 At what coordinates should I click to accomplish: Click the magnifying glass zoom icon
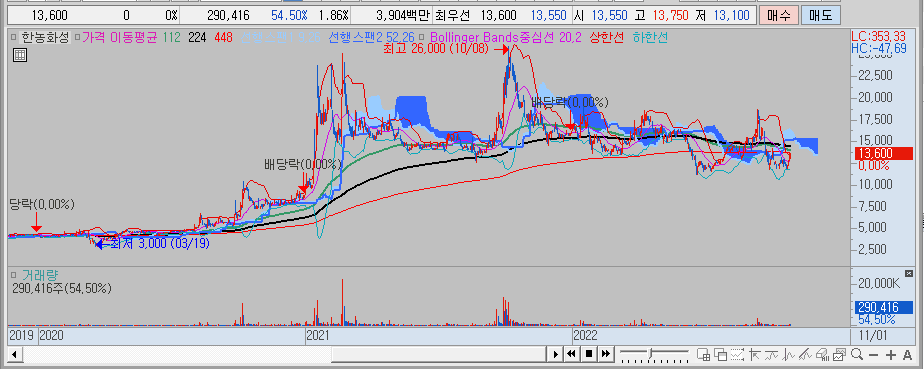click(857, 354)
